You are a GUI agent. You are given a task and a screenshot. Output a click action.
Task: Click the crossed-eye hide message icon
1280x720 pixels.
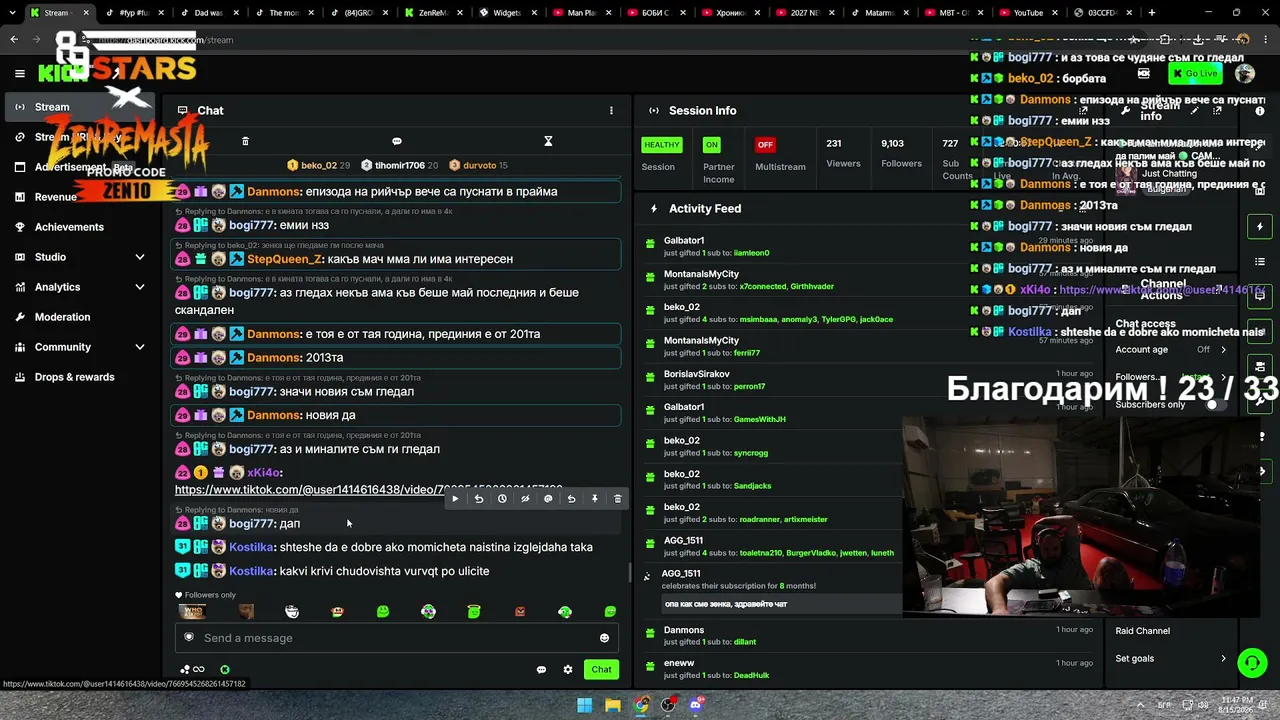click(x=525, y=498)
